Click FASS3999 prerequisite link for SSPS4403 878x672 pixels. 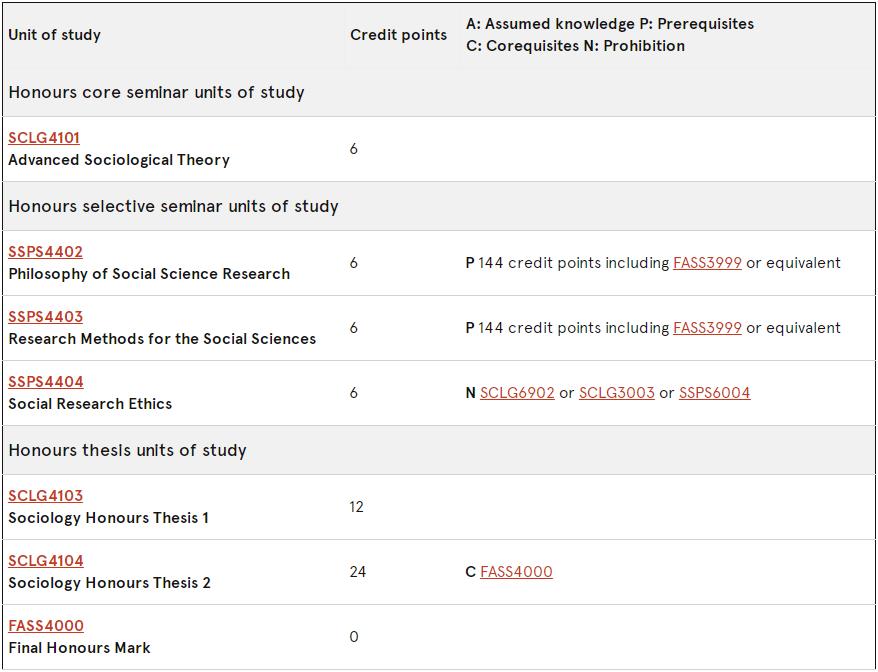coord(707,328)
